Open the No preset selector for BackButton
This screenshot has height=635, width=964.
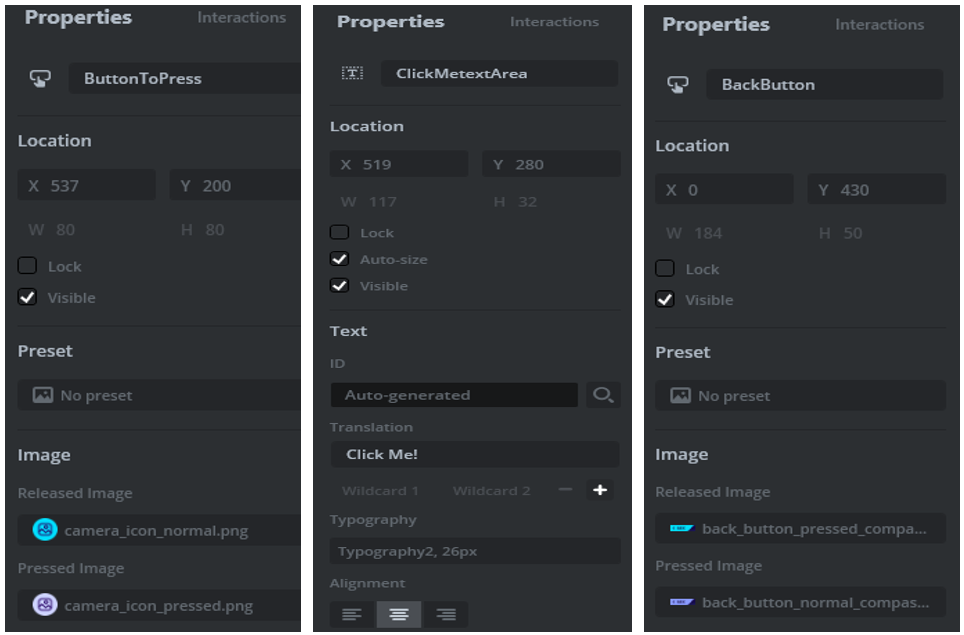point(799,395)
